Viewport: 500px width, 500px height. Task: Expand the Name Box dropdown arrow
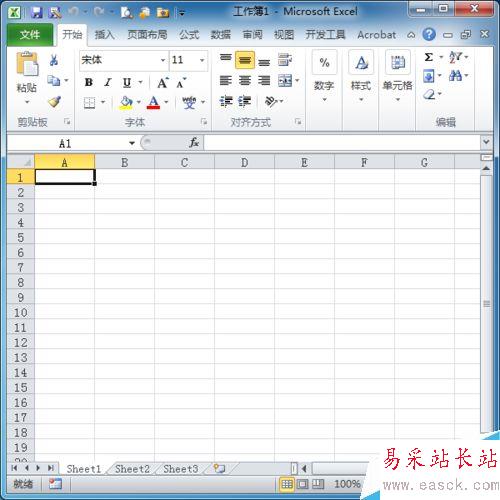[132, 143]
